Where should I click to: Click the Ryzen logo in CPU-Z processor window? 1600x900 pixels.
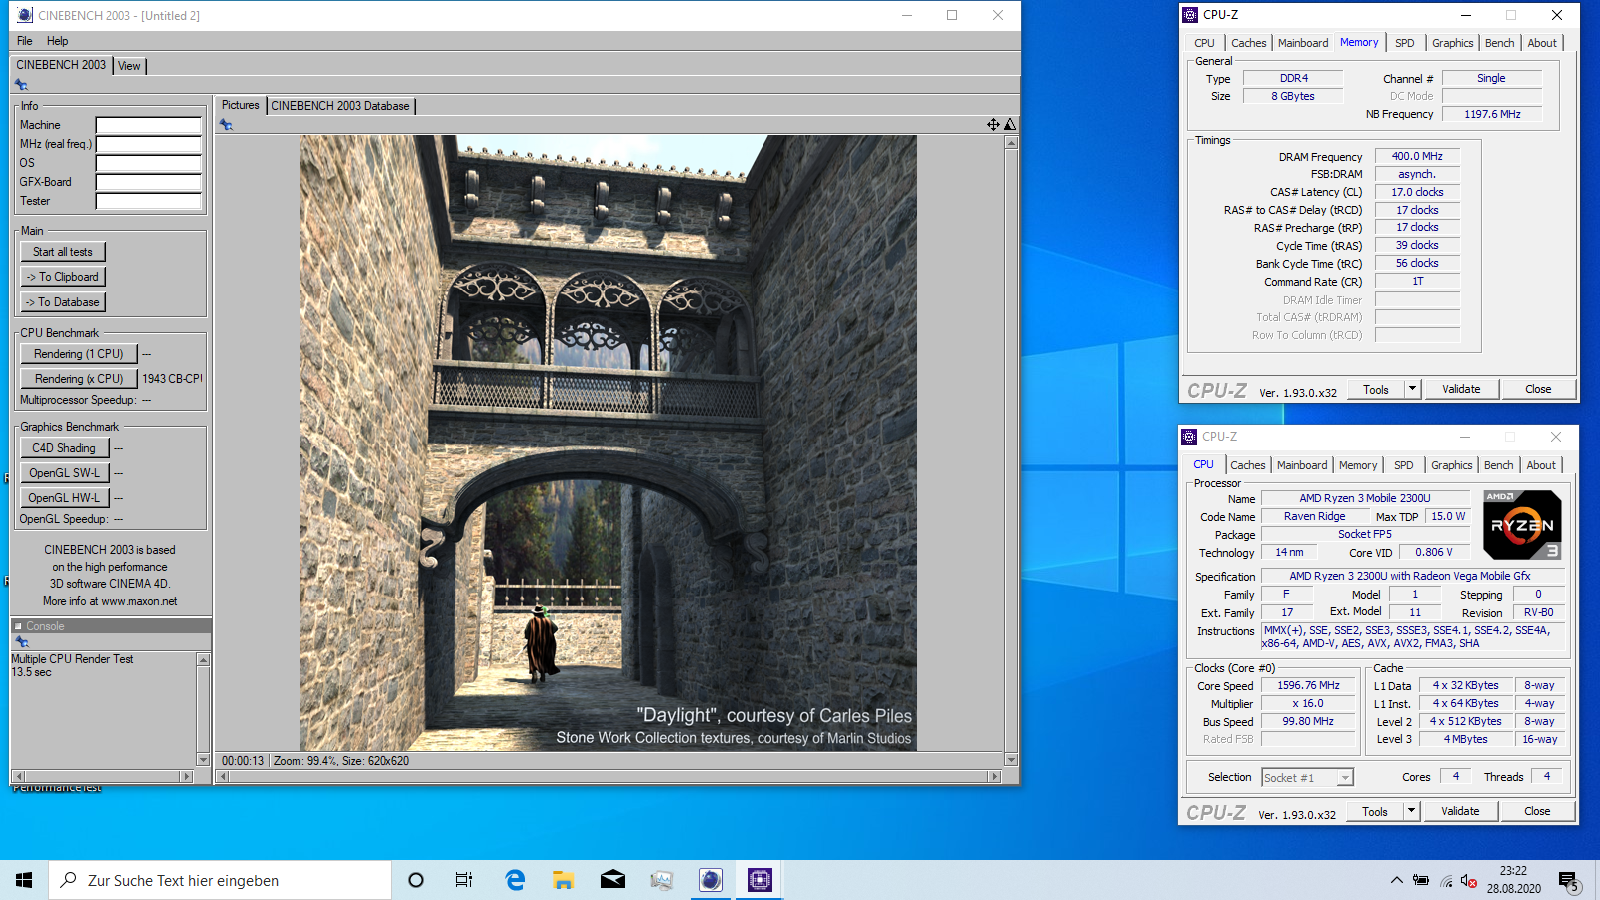[x=1521, y=524]
